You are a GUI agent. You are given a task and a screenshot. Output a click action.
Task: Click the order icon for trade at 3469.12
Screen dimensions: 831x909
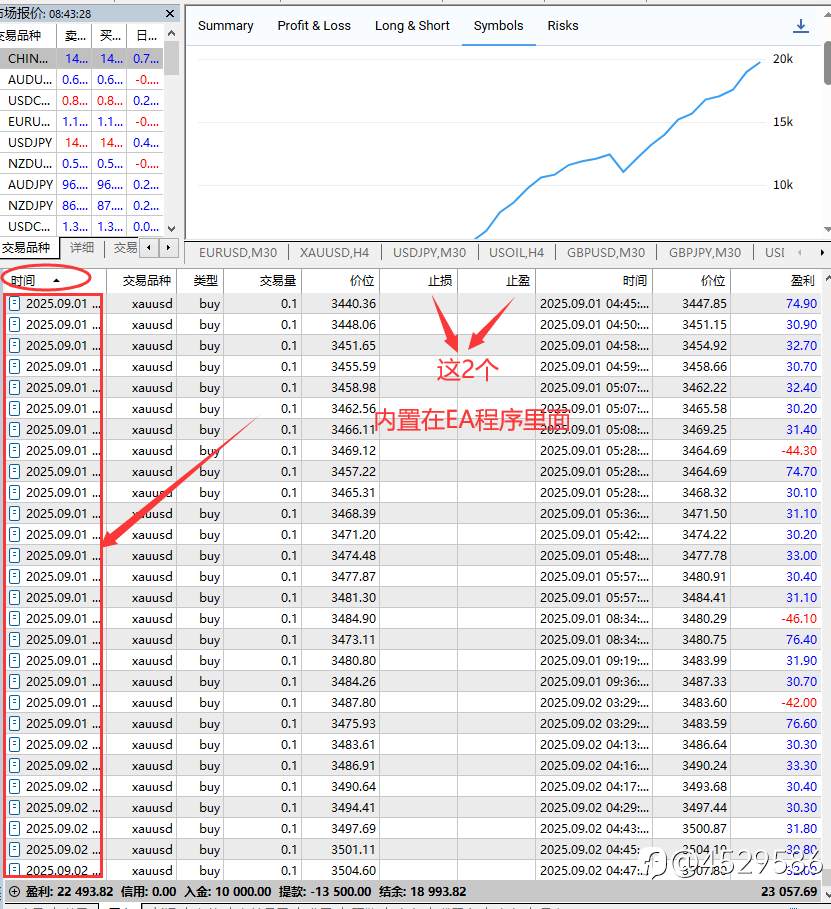(x=15, y=450)
